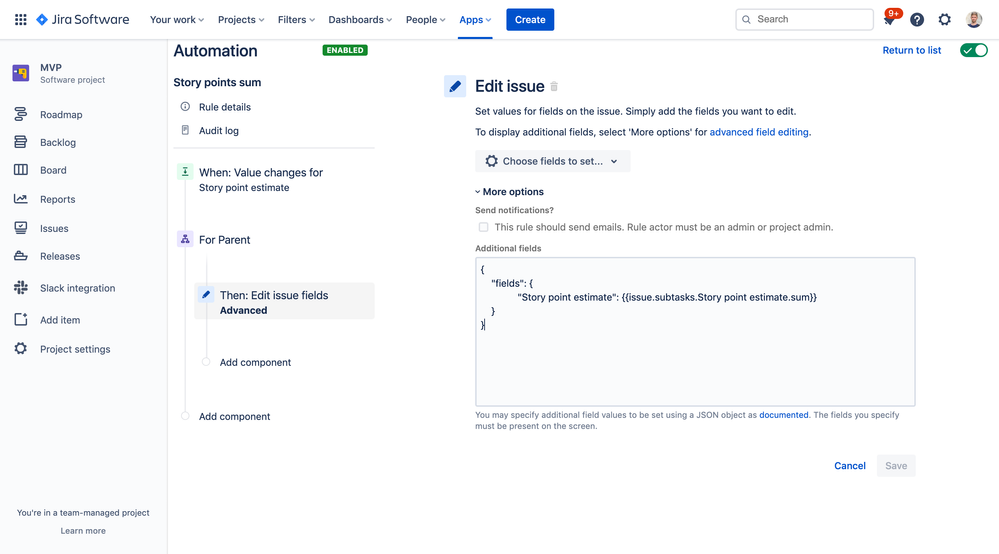Open Issues in the sidebar

click(54, 228)
